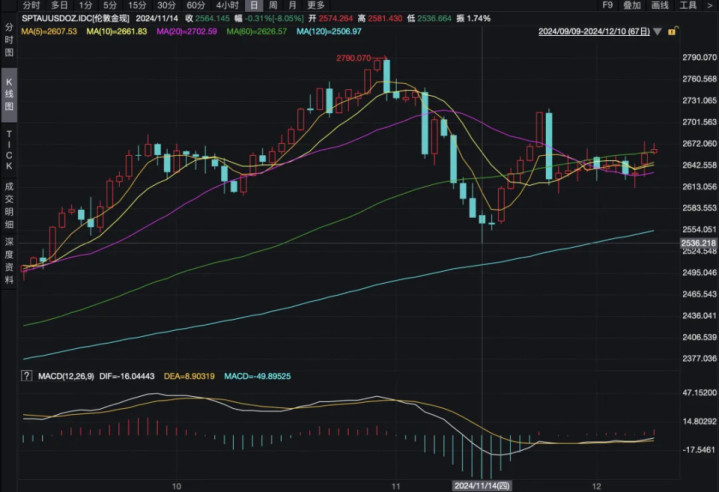Open the 分时图 sidebar panel

pos(9,39)
